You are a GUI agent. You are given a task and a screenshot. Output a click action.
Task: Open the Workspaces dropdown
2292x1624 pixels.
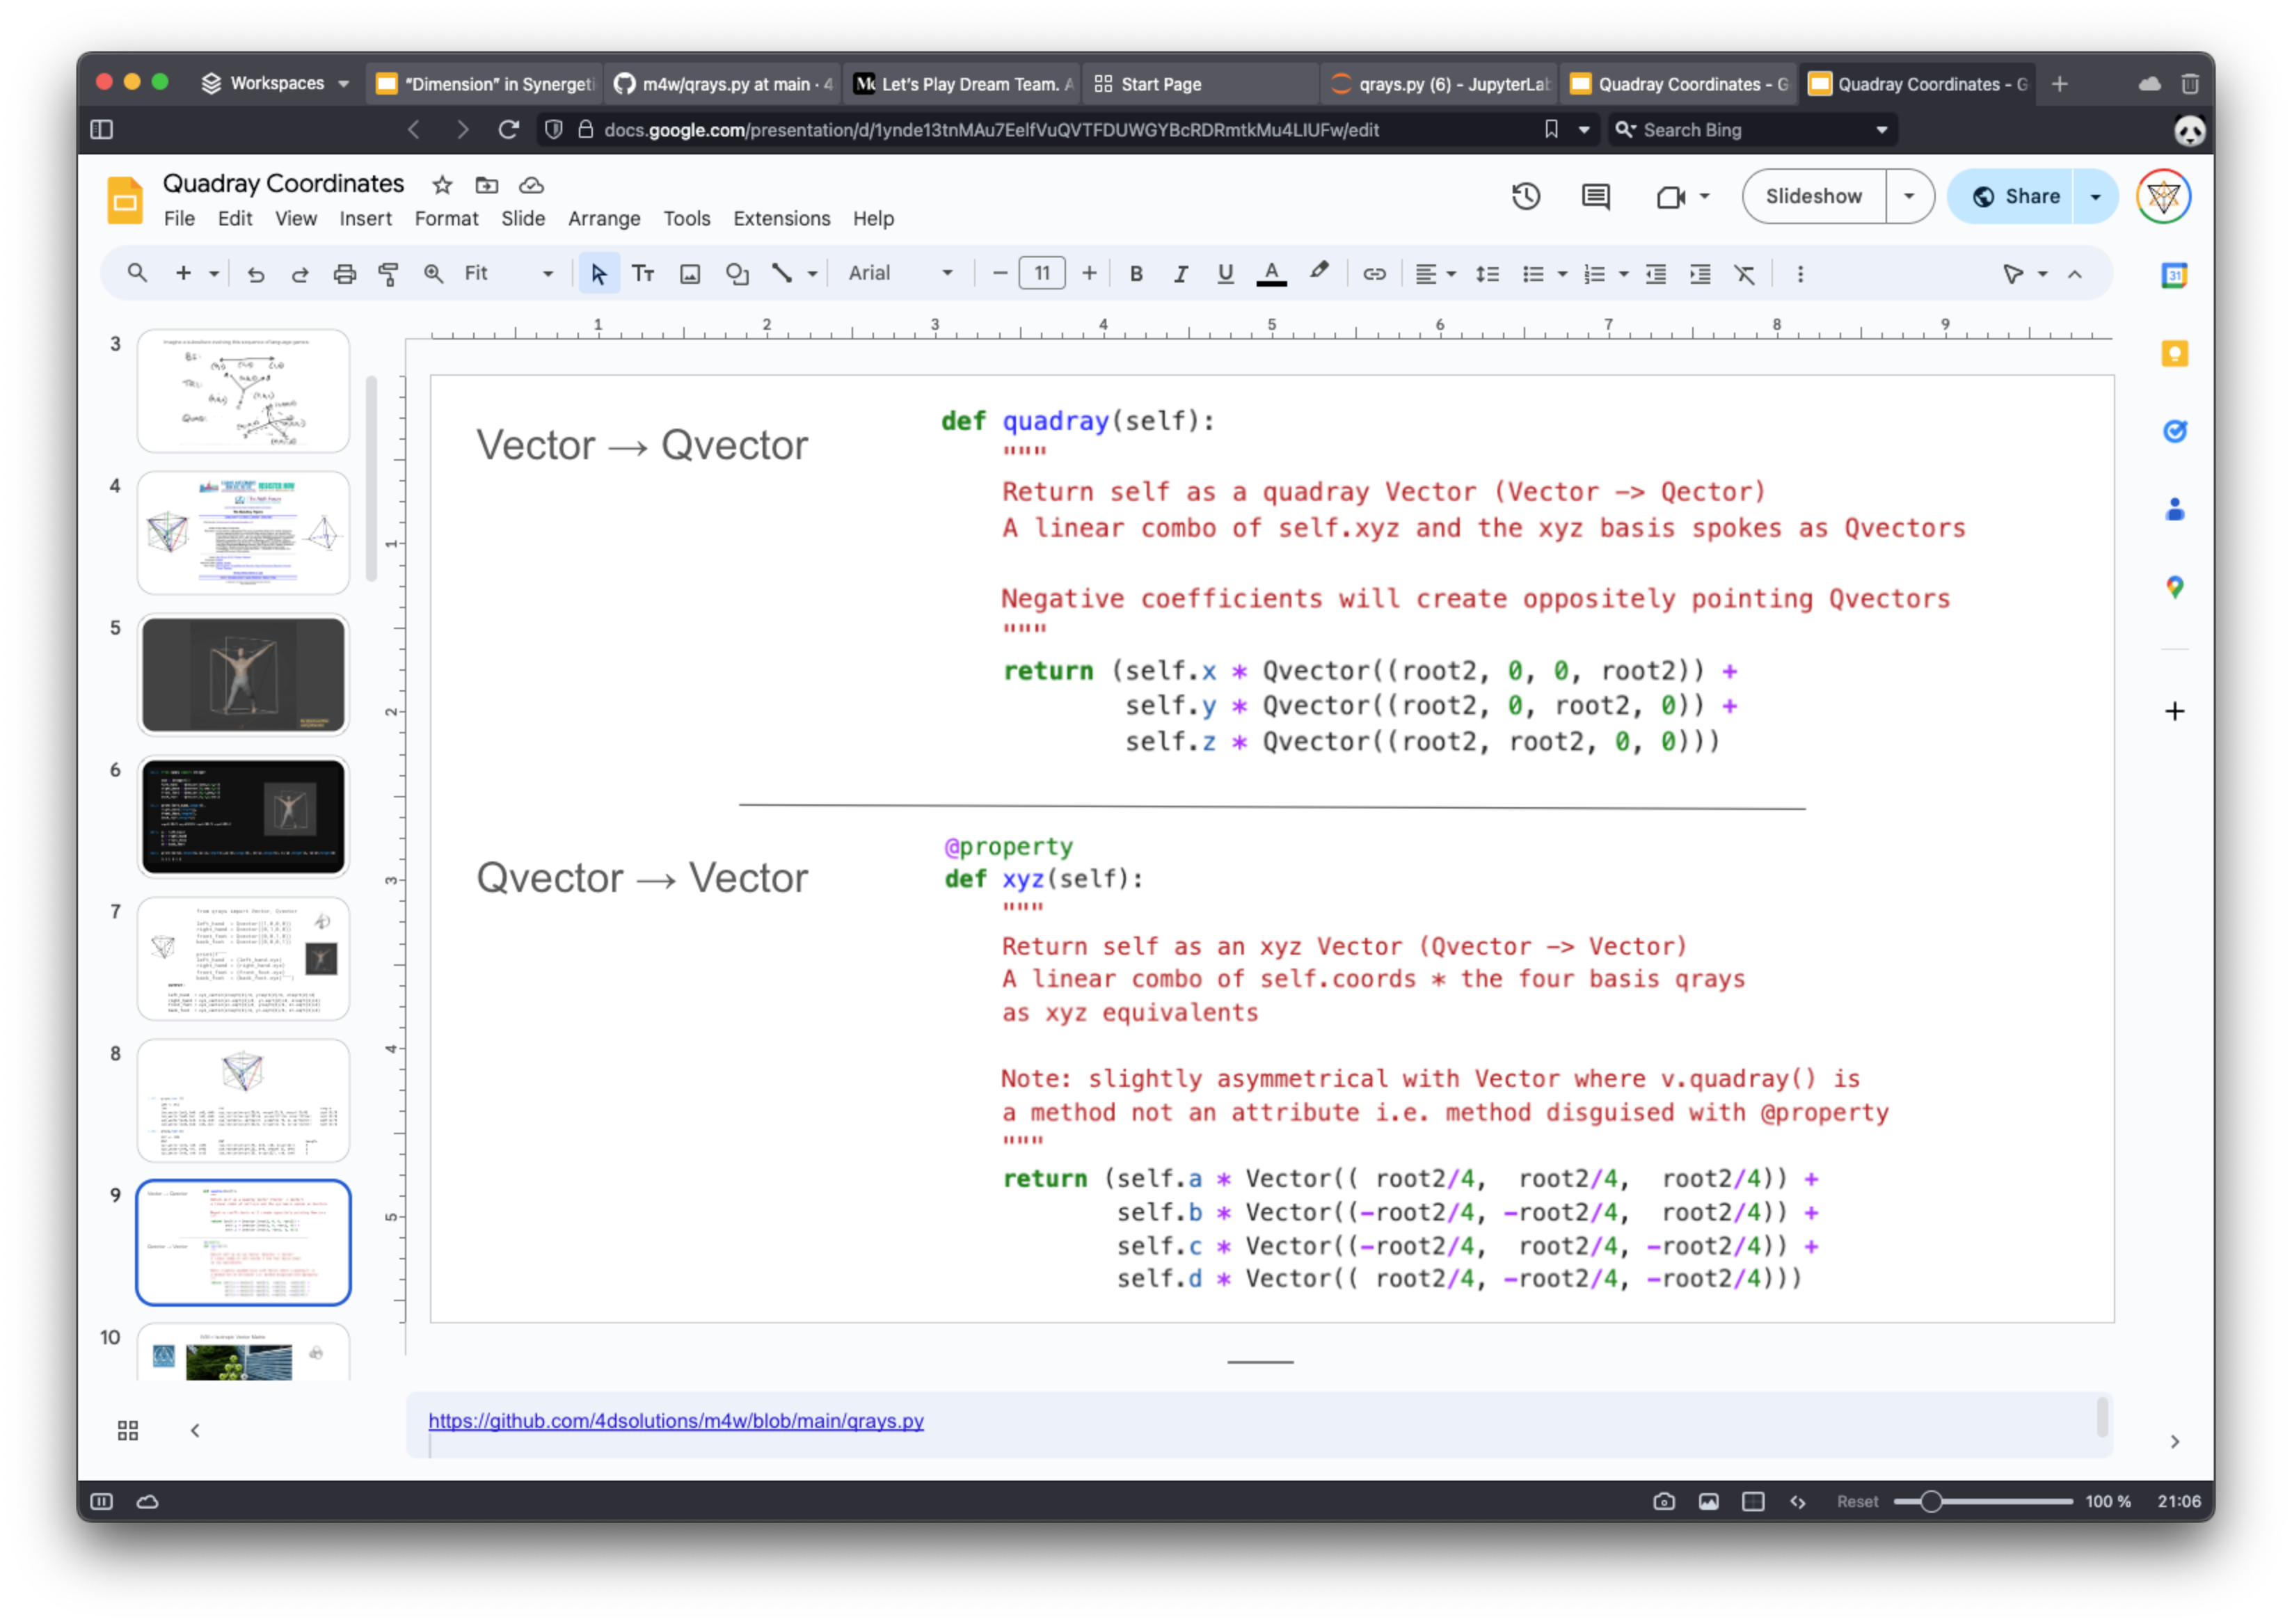pyautogui.click(x=275, y=83)
